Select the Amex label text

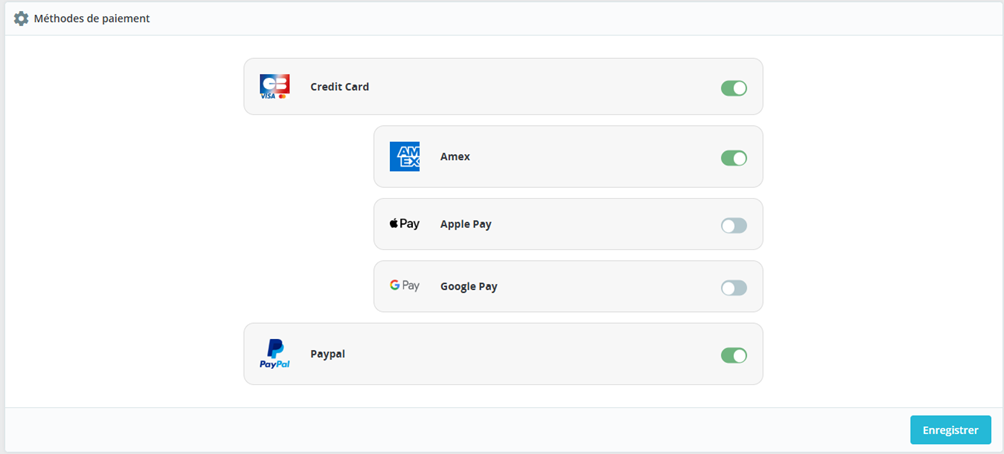pos(455,157)
